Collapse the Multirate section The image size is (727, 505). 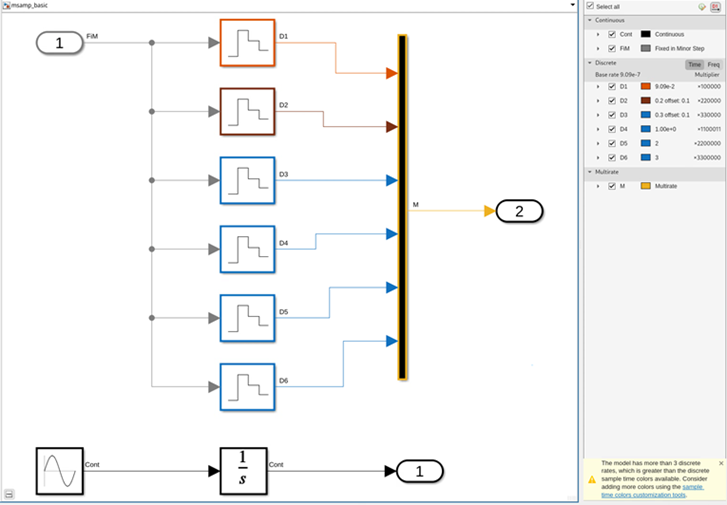click(590, 172)
